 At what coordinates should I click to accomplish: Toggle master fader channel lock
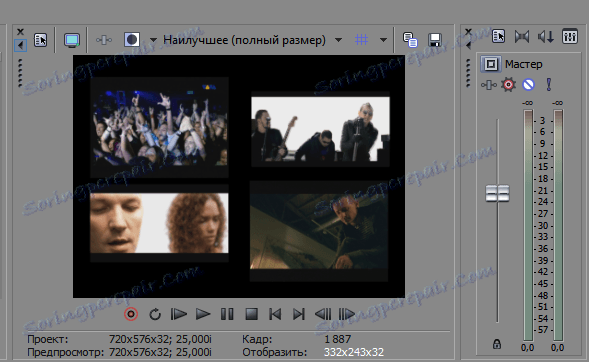pyautogui.click(x=497, y=344)
